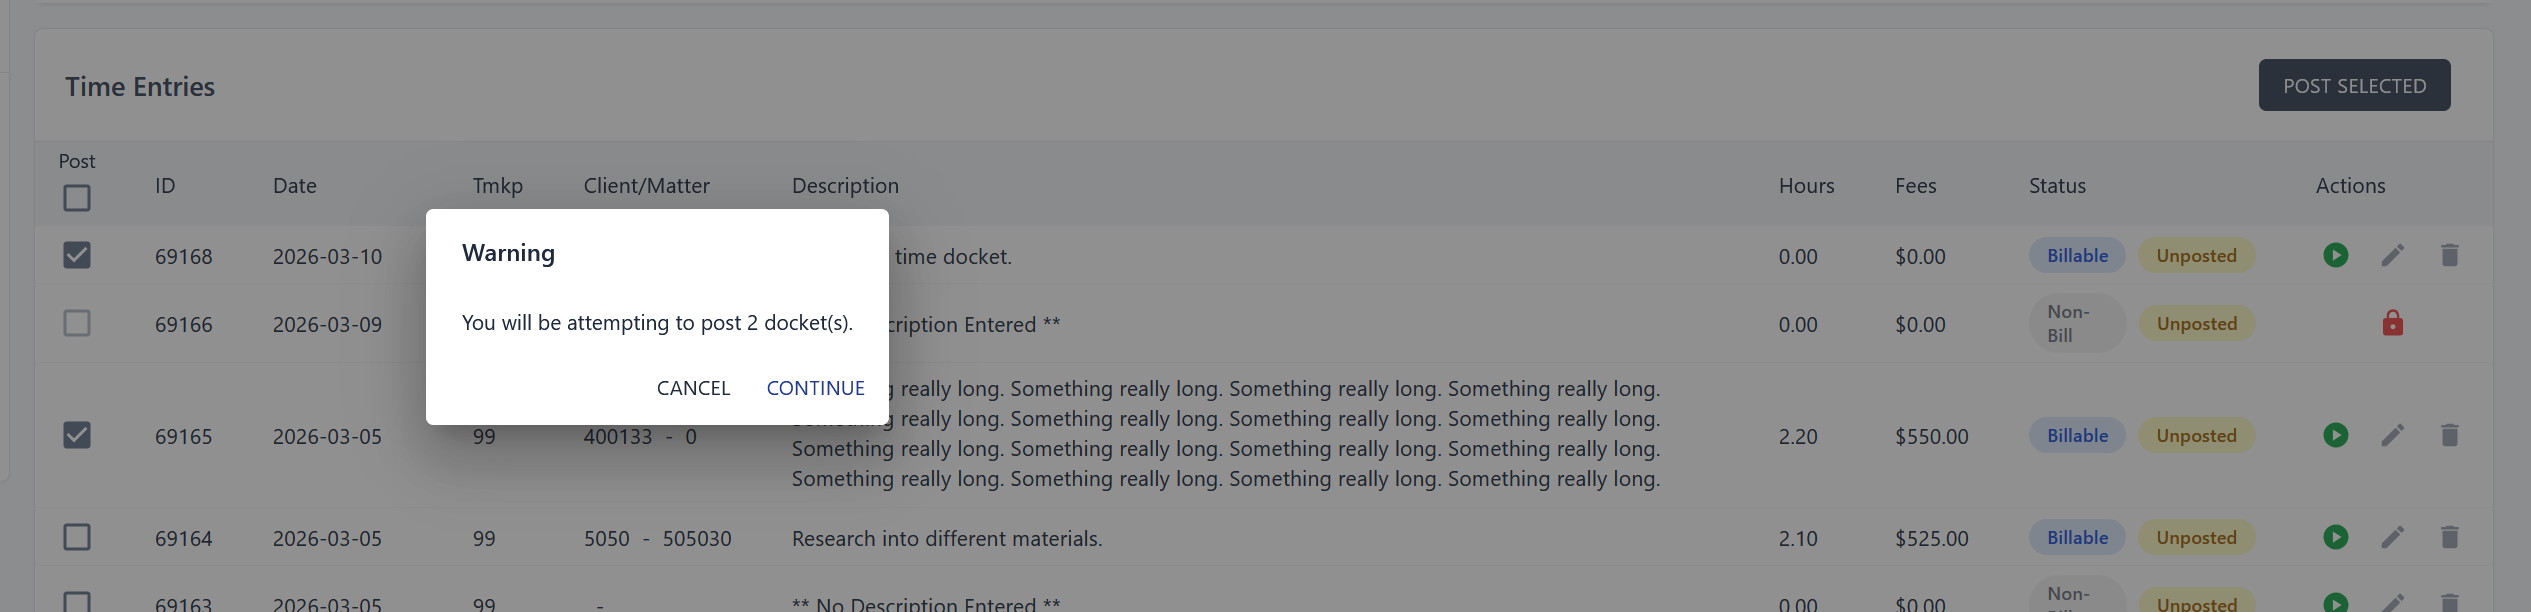Delete entry 69168 using the trash icon
The width and height of the screenshot is (2531, 612).
[x=2449, y=256]
